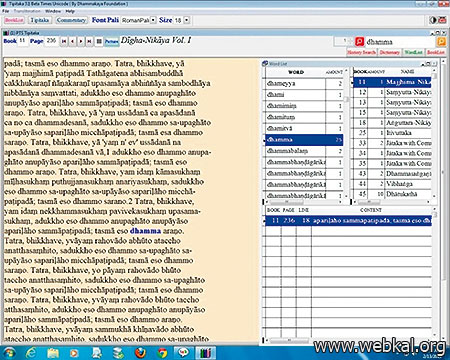
Task: Open Internet Explorer from the taskbar
Action: pos(31,353)
